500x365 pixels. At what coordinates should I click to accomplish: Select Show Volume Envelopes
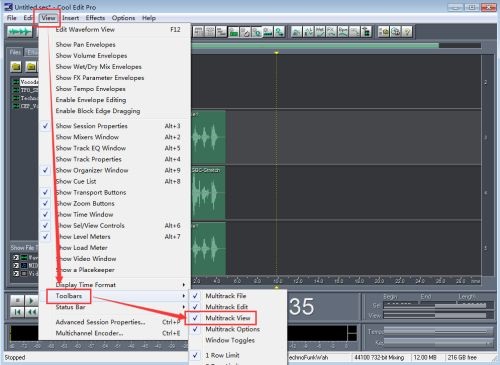point(115,55)
